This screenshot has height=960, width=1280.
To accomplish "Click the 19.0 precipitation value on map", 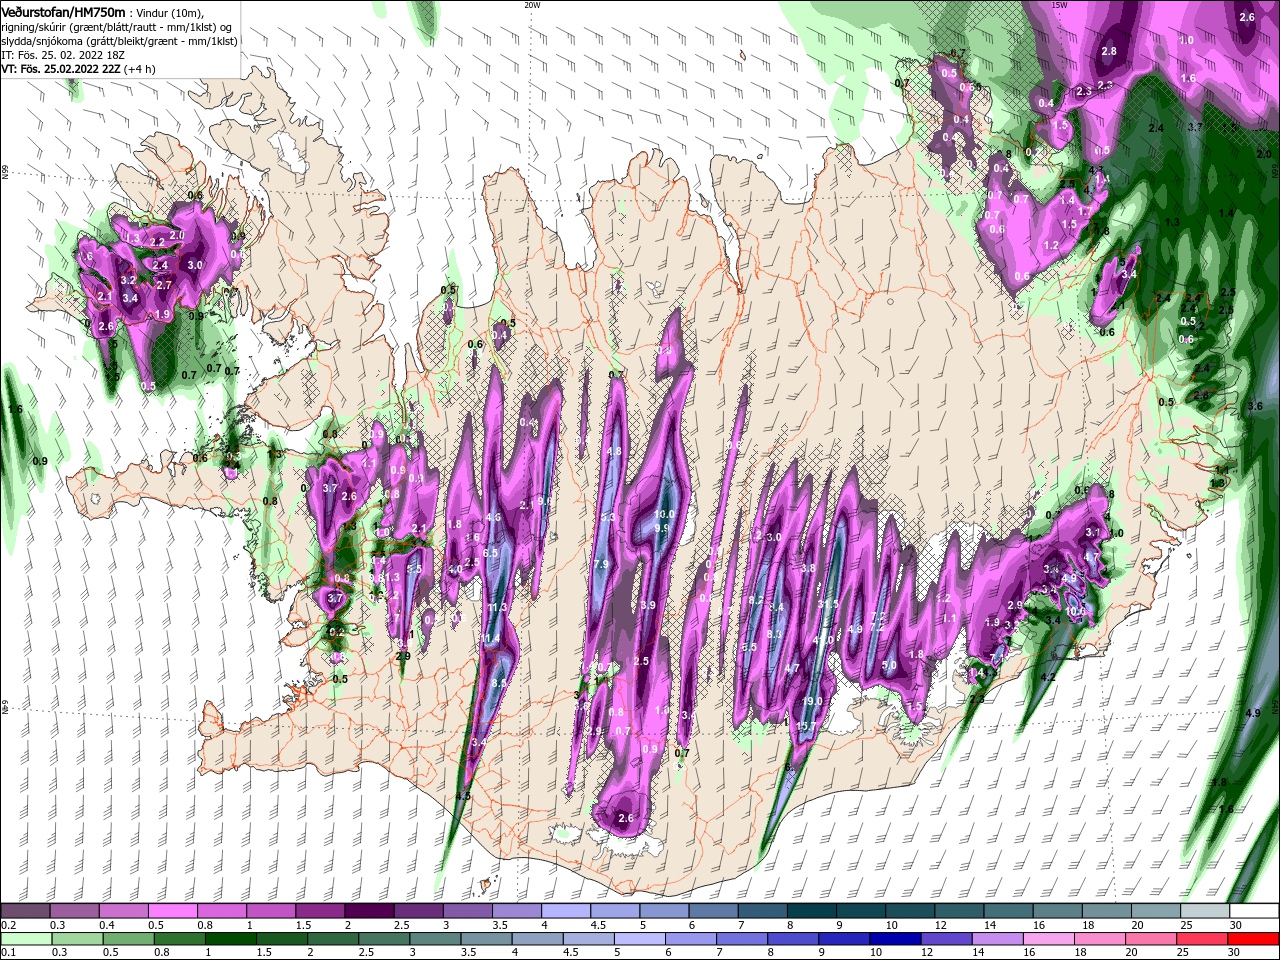I will click(x=813, y=701).
